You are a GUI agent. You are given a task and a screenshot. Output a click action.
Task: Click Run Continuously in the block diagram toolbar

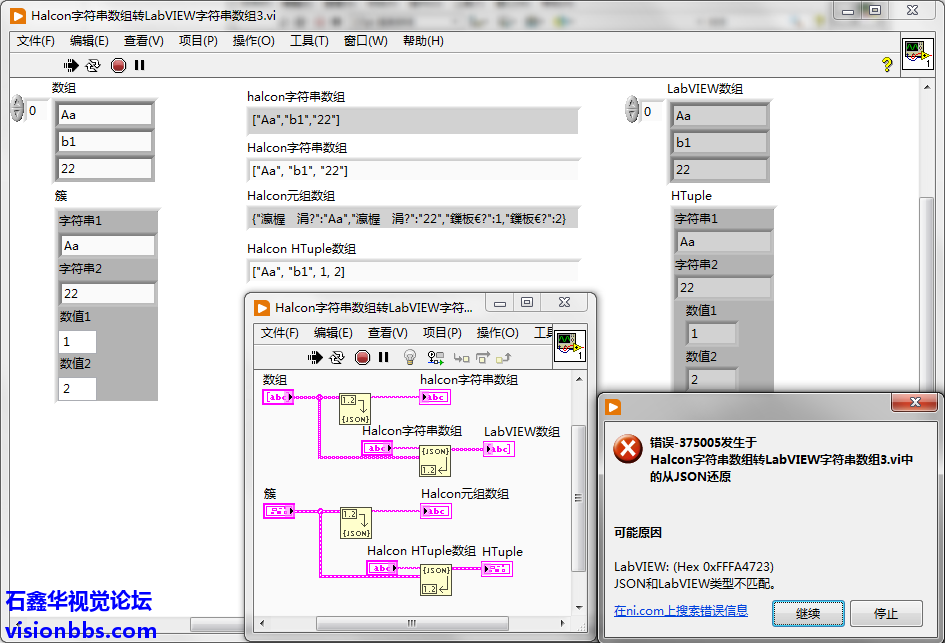coord(337,357)
